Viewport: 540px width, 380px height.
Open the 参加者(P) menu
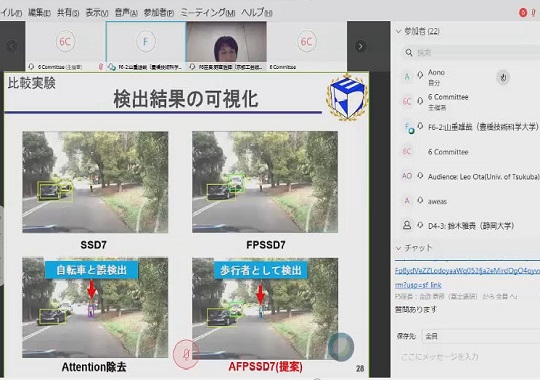(x=159, y=13)
